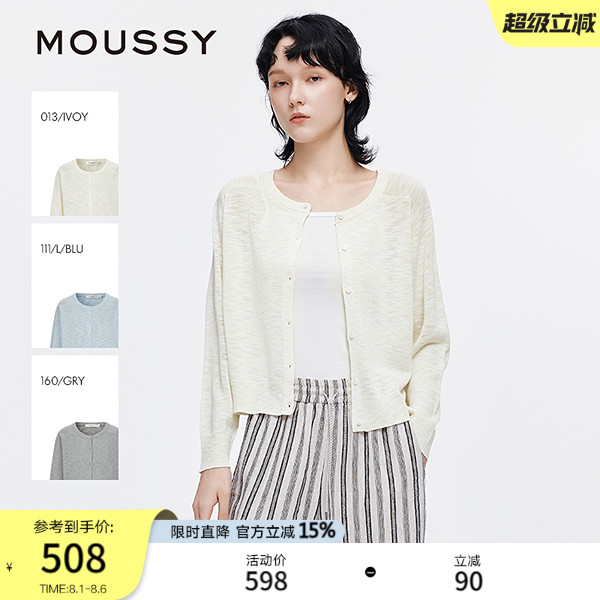
Task: Click the 160/GRY color code label
Action: (x=62, y=381)
